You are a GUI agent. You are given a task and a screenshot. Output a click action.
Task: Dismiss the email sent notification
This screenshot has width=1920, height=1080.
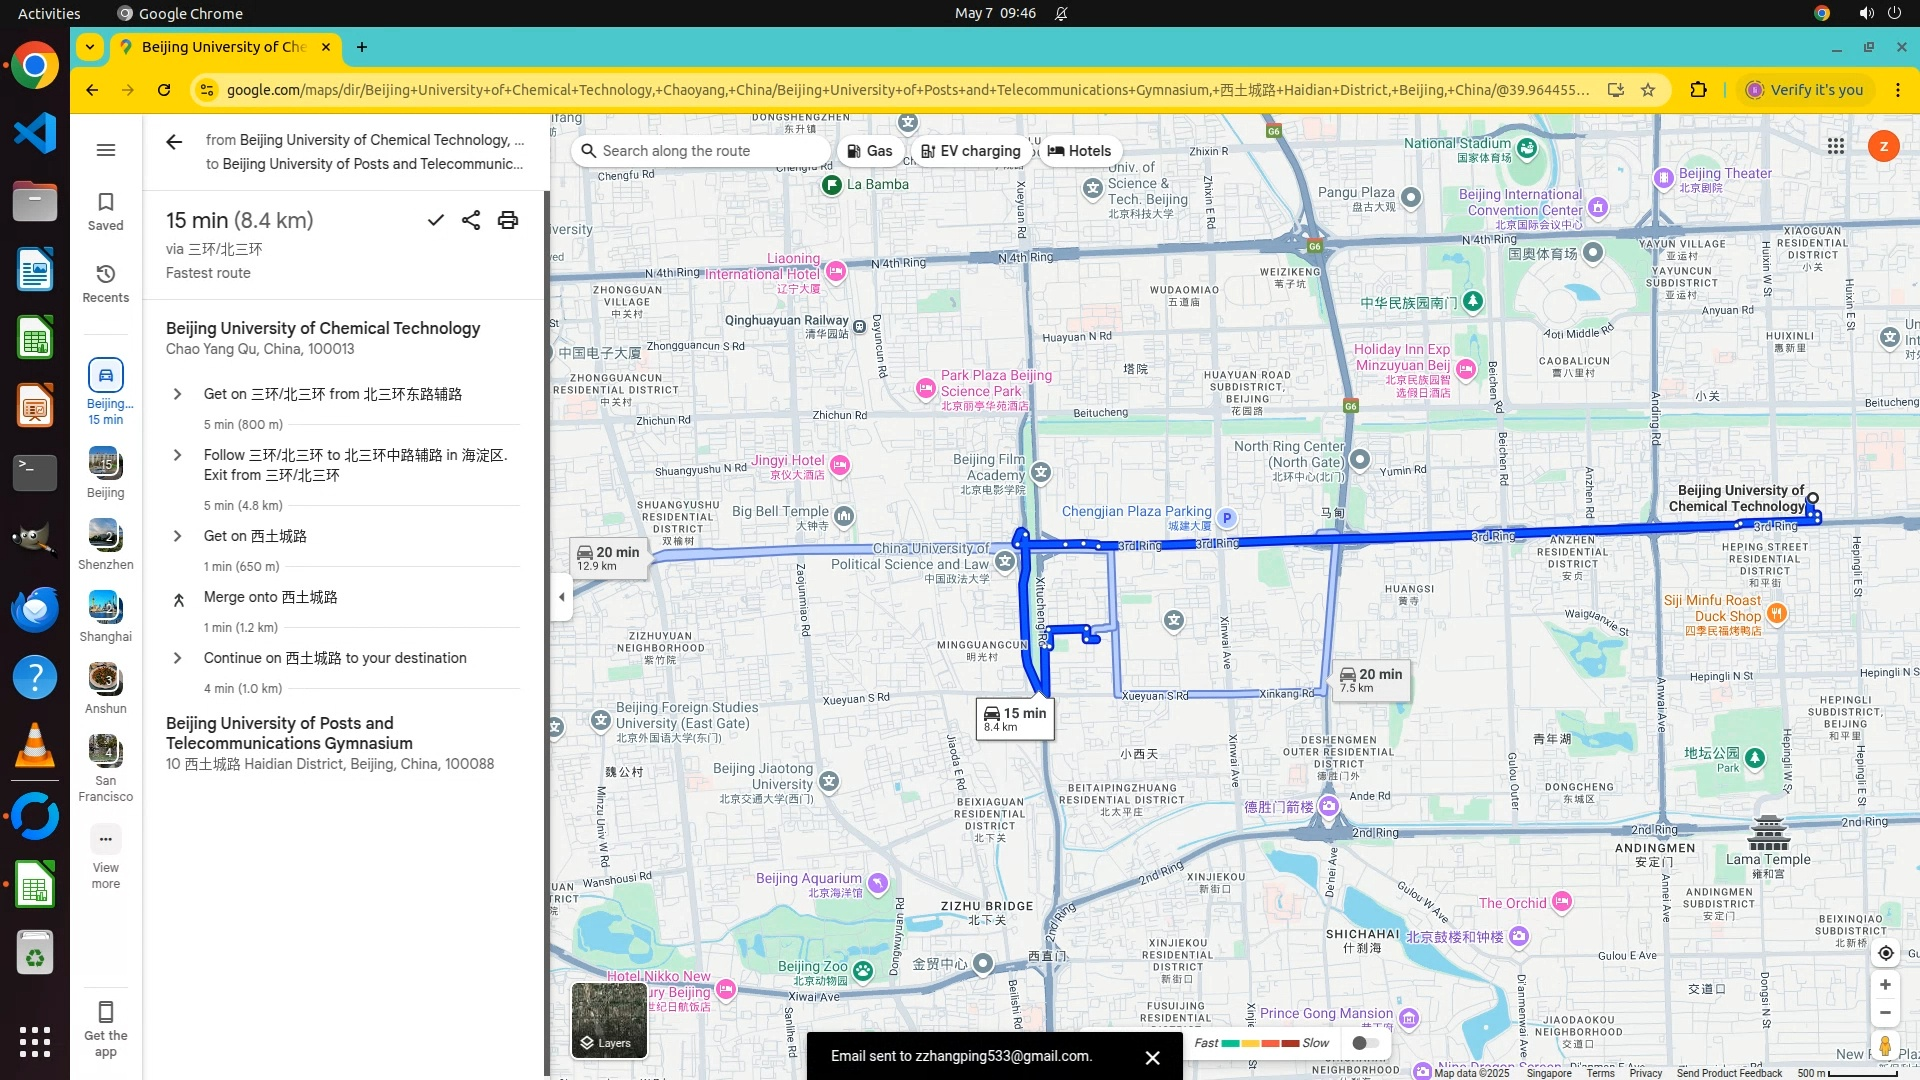click(x=1152, y=1057)
